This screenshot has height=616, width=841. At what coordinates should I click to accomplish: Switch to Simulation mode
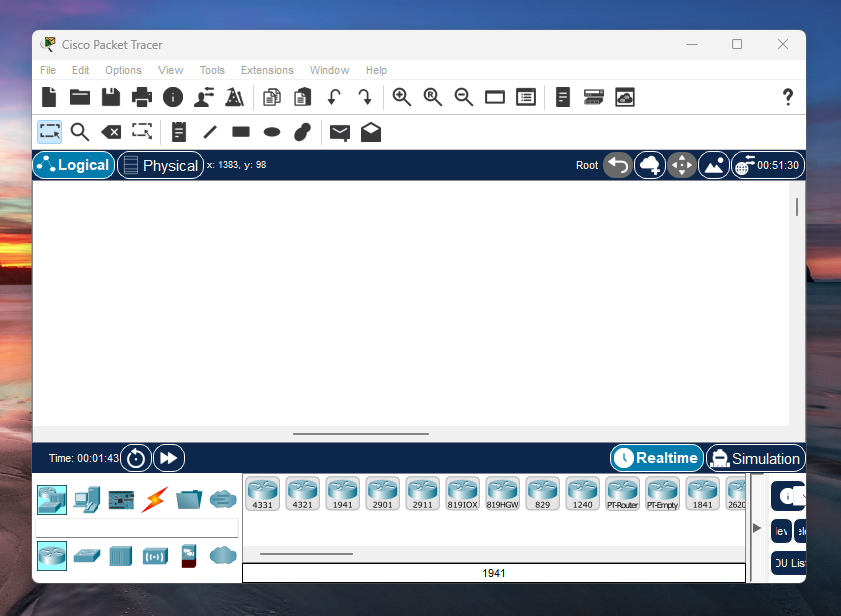coord(755,458)
